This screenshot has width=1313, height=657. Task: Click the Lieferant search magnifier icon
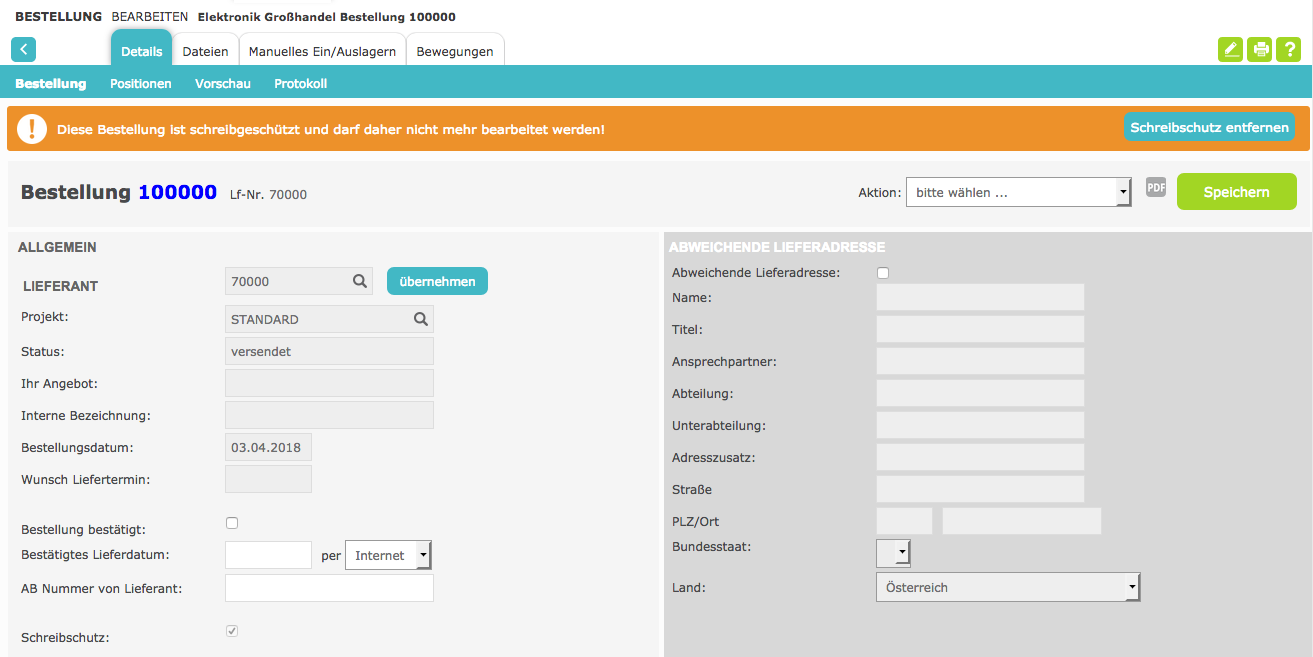pyautogui.click(x=360, y=282)
